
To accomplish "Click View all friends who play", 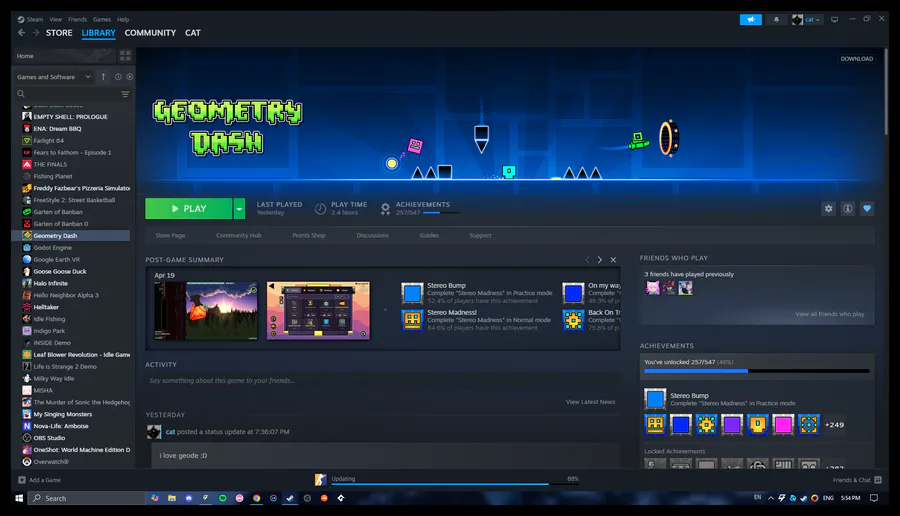I will [x=829, y=314].
